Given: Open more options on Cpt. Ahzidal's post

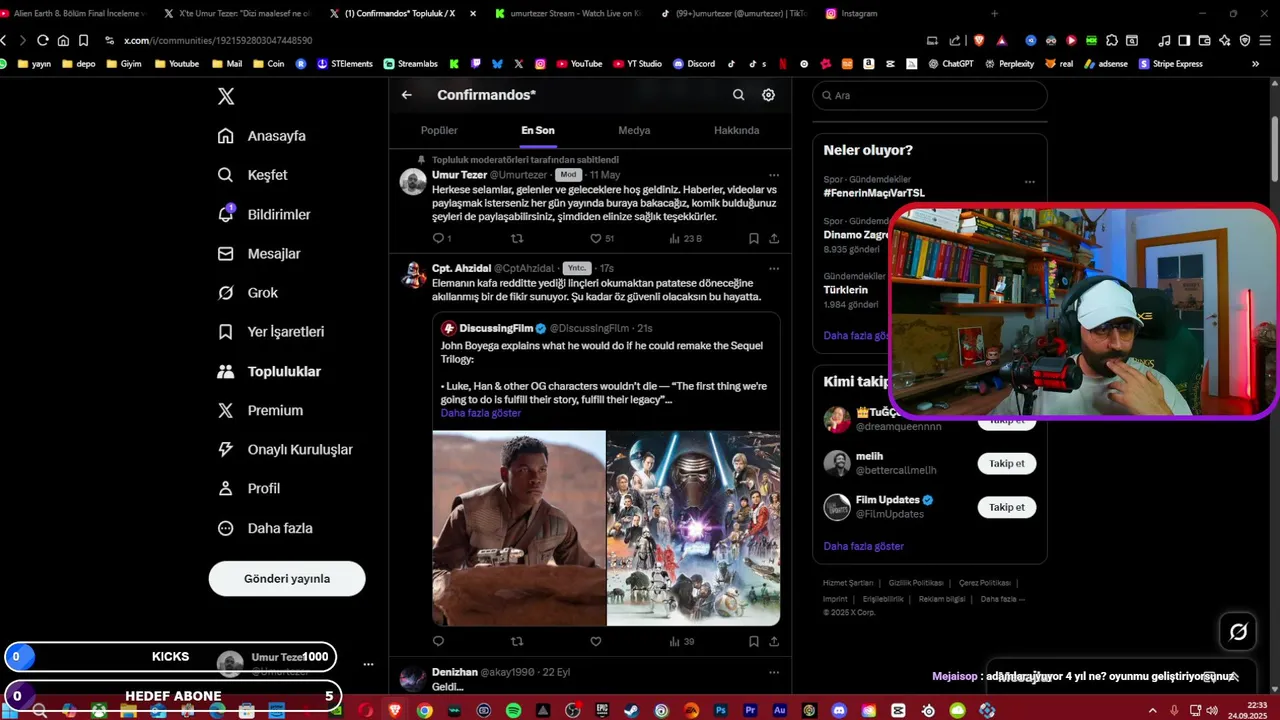Looking at the screenshot, I should (x=774, y=268).
